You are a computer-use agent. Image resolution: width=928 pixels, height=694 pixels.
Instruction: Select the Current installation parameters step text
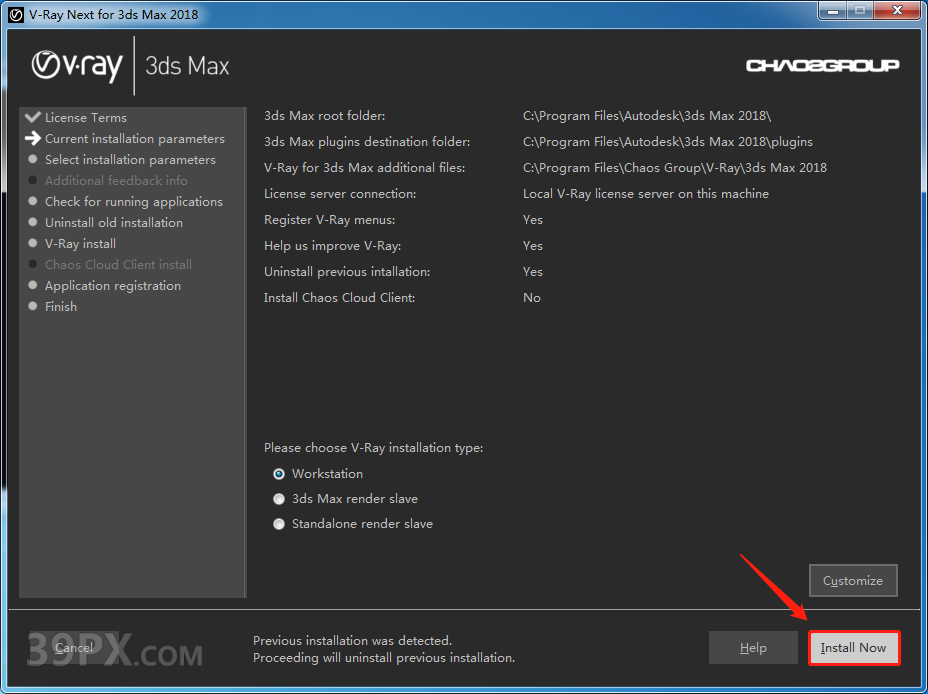[x=135, y=139]
